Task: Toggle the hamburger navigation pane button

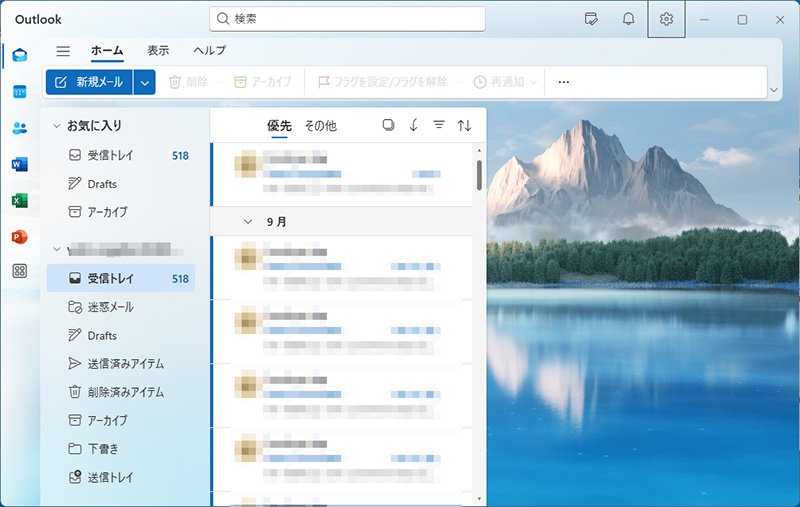Action: click(x=63, y=51)
